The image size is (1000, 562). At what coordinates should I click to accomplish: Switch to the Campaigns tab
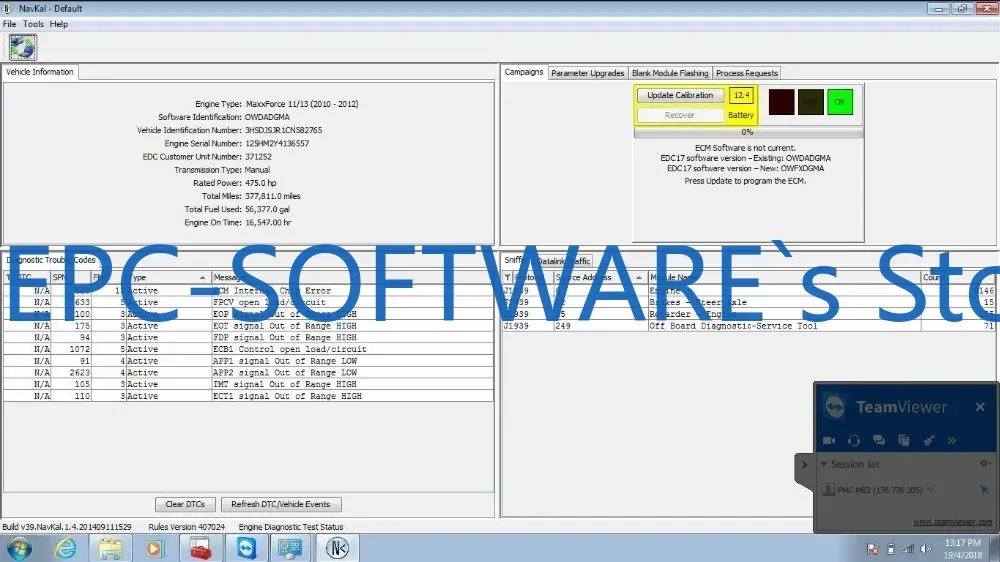tap(524, 72)
